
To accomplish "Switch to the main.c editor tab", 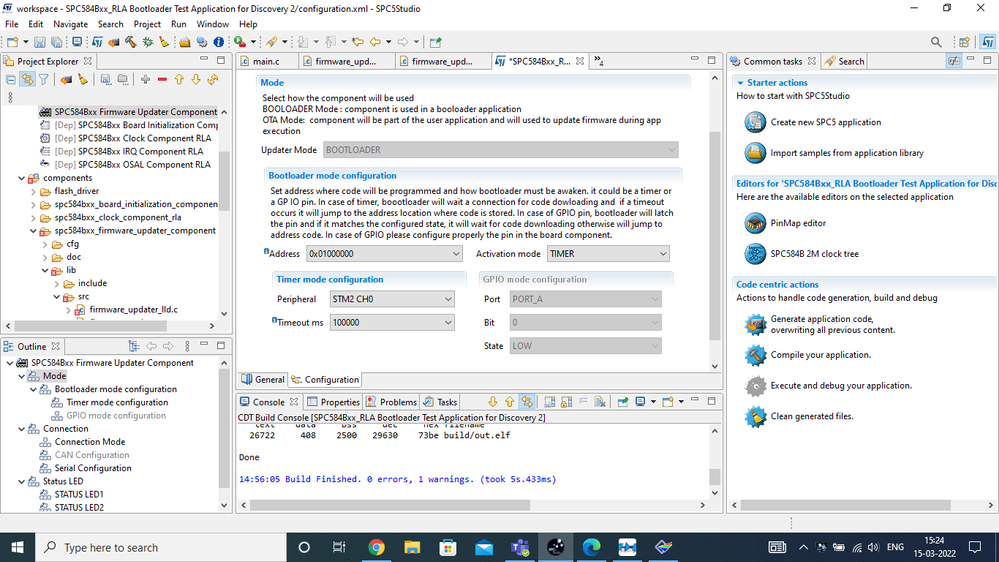I will coord(266,61).
